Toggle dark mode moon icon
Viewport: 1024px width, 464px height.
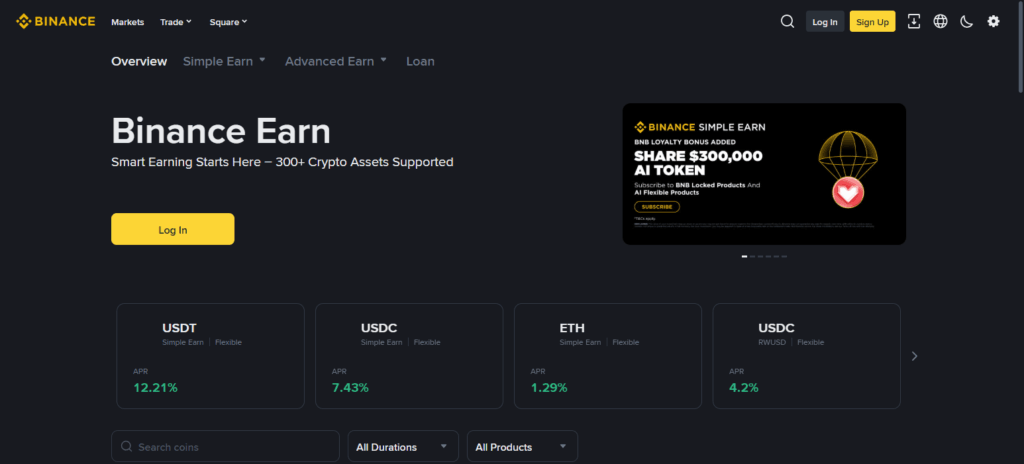967,22
